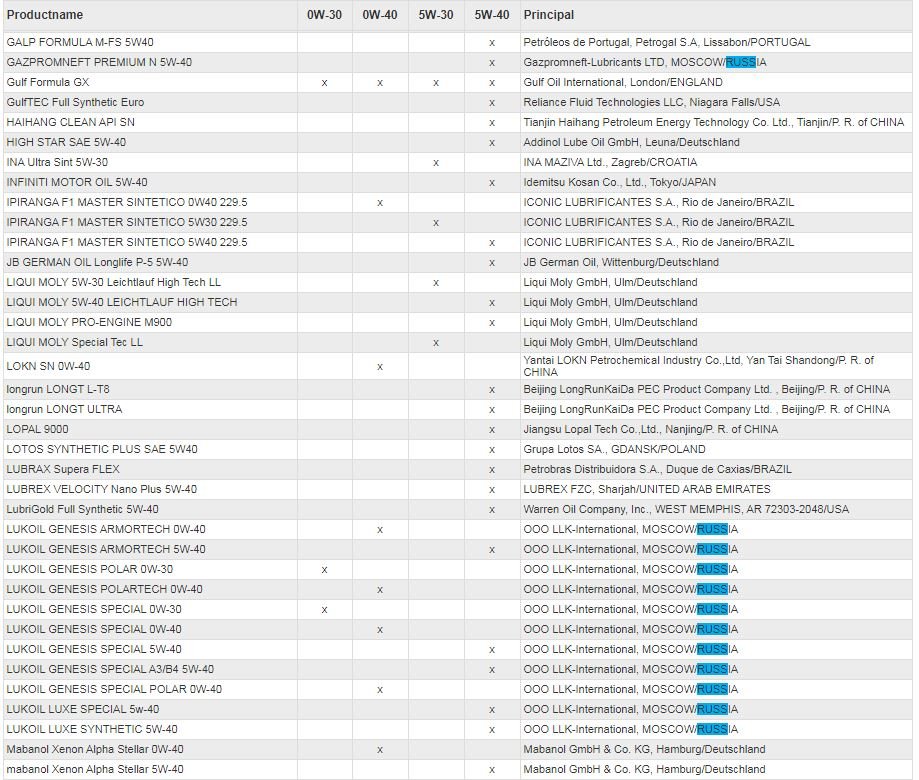The height and width of the screenshot is (780, 919).
Task: Select LUKOIL GENESIS POLAR 0W-30 product name
Action: coord(90,569)
